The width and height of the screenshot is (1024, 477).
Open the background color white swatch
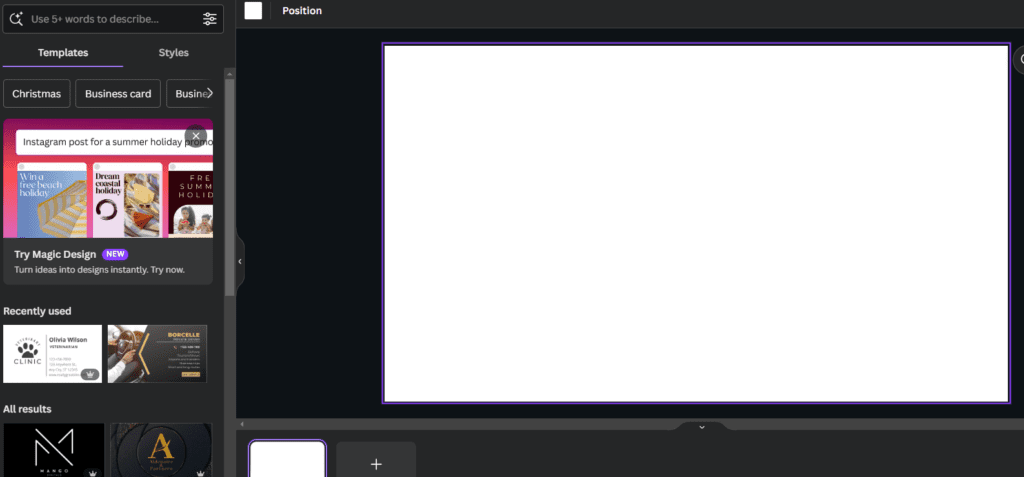tap(253, 10)
